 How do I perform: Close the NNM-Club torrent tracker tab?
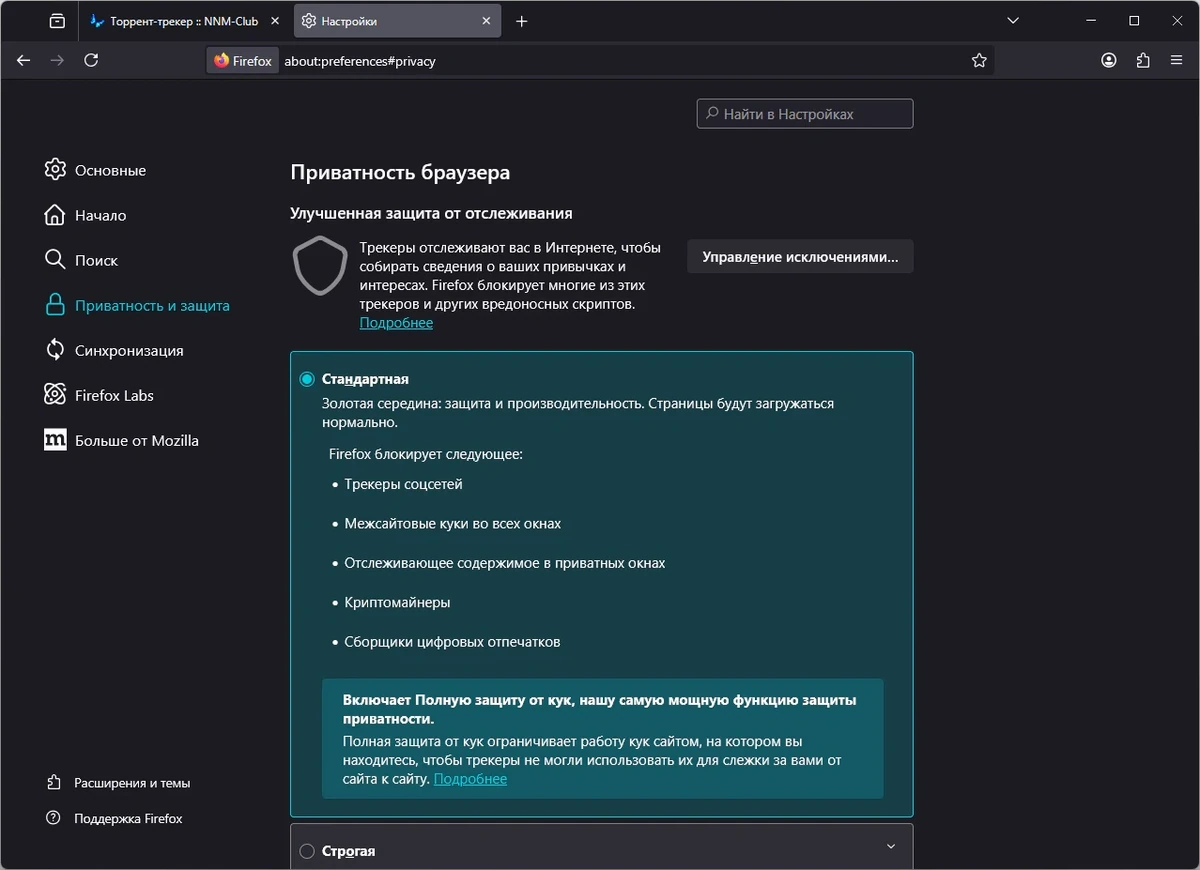tap(275, 21)
